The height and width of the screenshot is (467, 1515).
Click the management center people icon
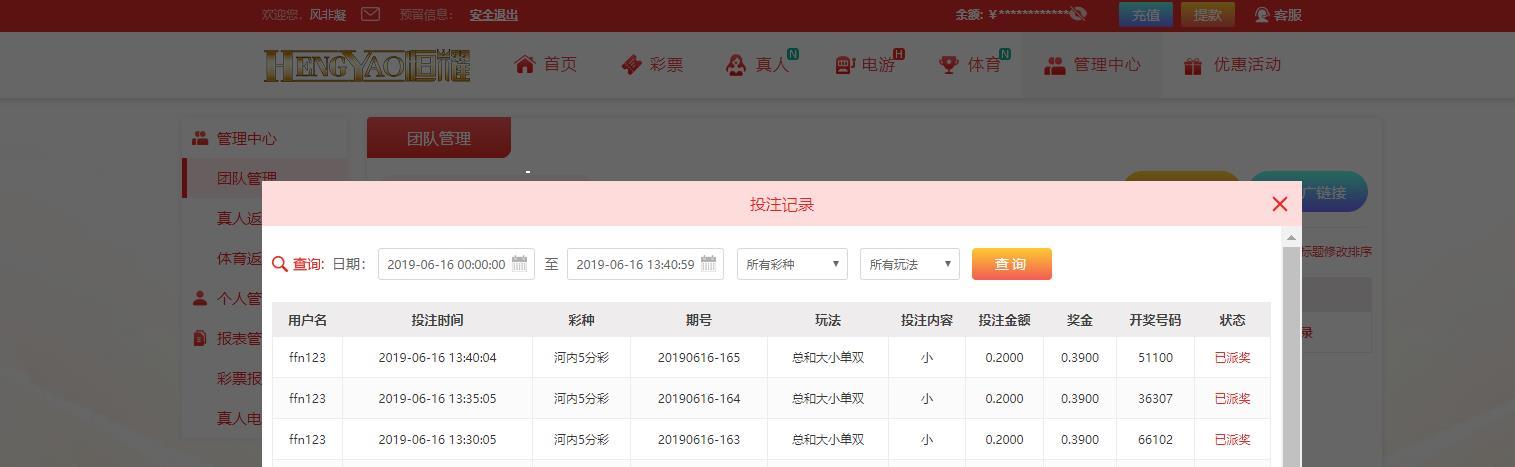click(x=1054, y=65)
